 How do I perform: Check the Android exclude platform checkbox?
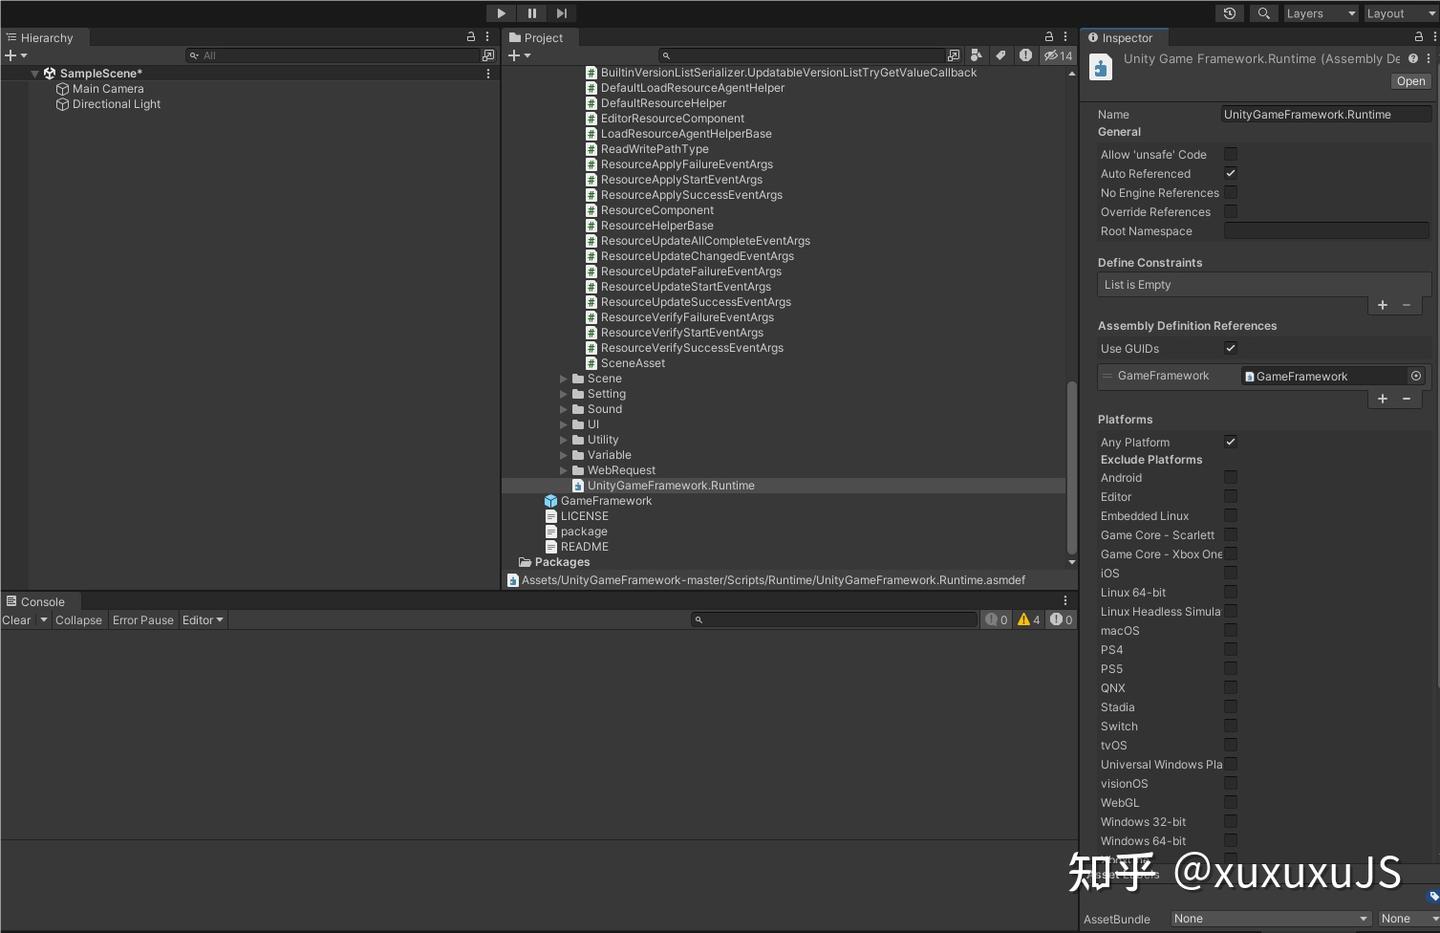[x=1230, y=477]
